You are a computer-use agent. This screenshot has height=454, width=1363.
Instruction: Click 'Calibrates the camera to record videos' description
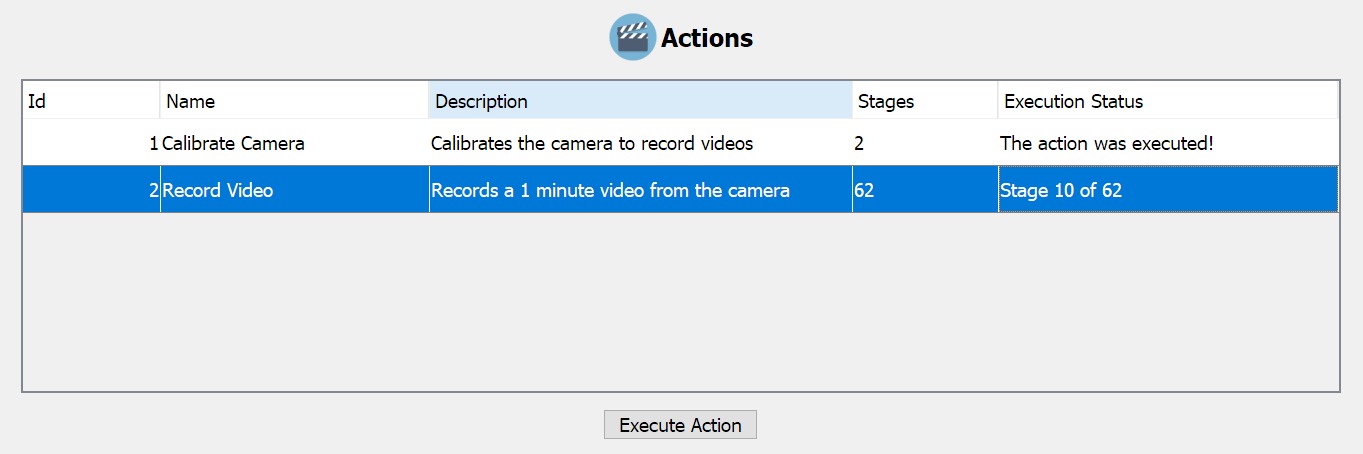[592, 144]
